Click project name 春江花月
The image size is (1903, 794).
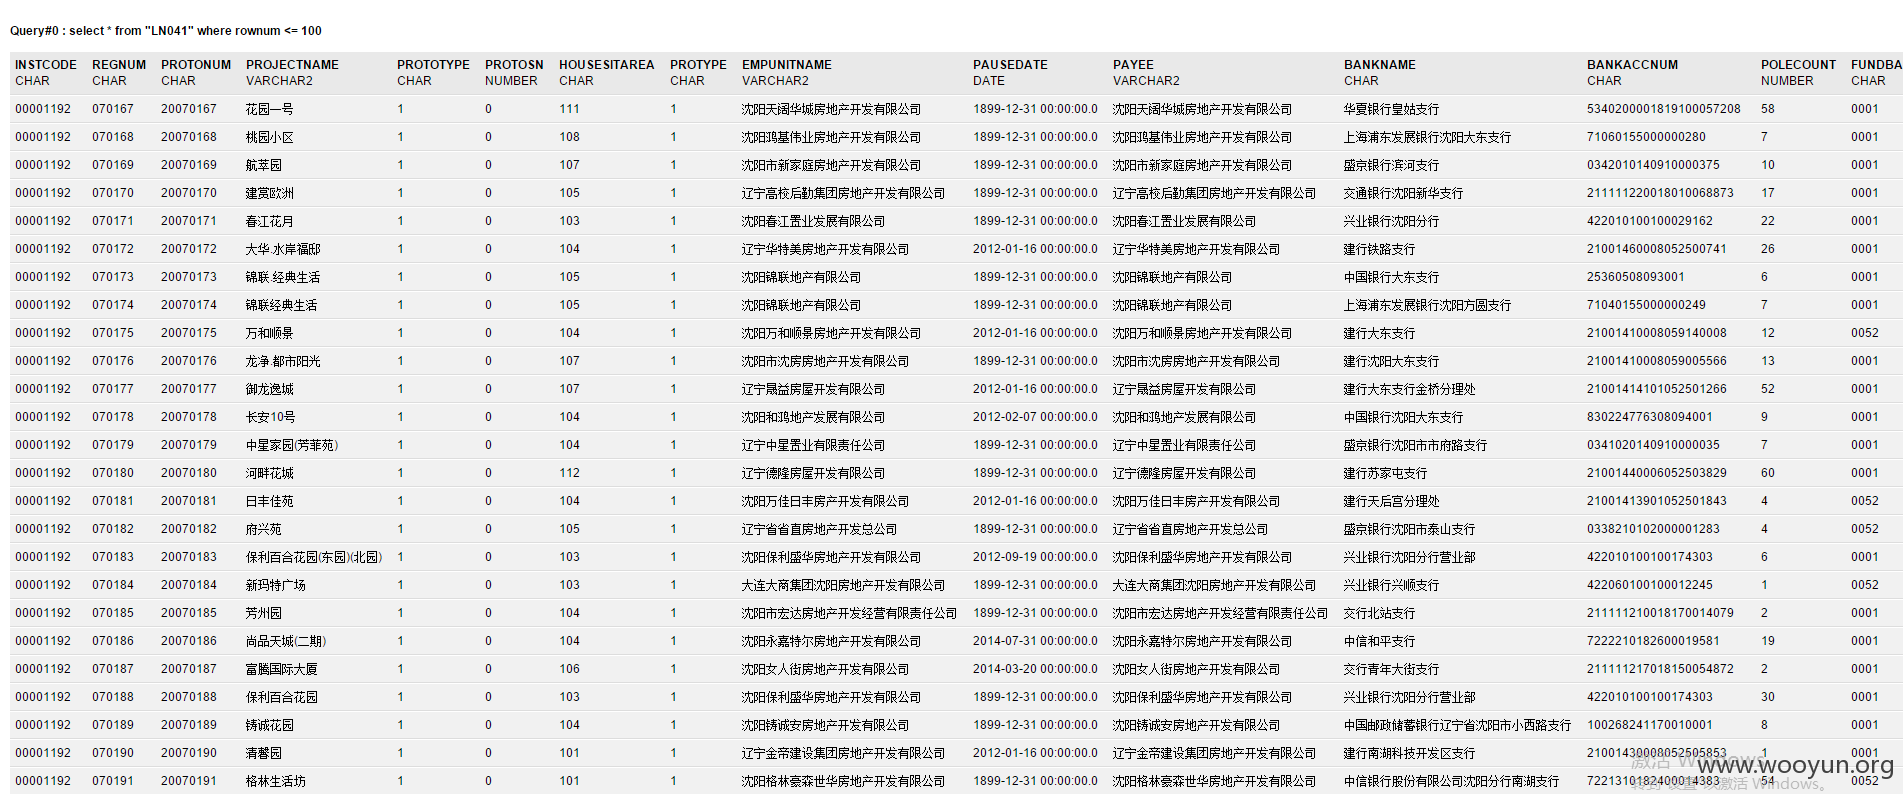click(270, 221)
